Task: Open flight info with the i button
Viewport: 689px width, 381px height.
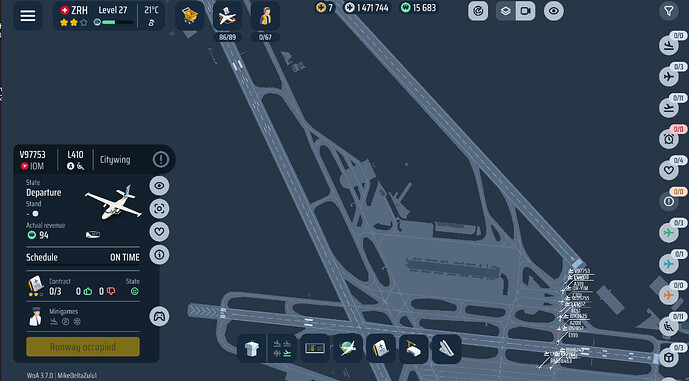Action: pyautogui.click(x=159, y=254)
